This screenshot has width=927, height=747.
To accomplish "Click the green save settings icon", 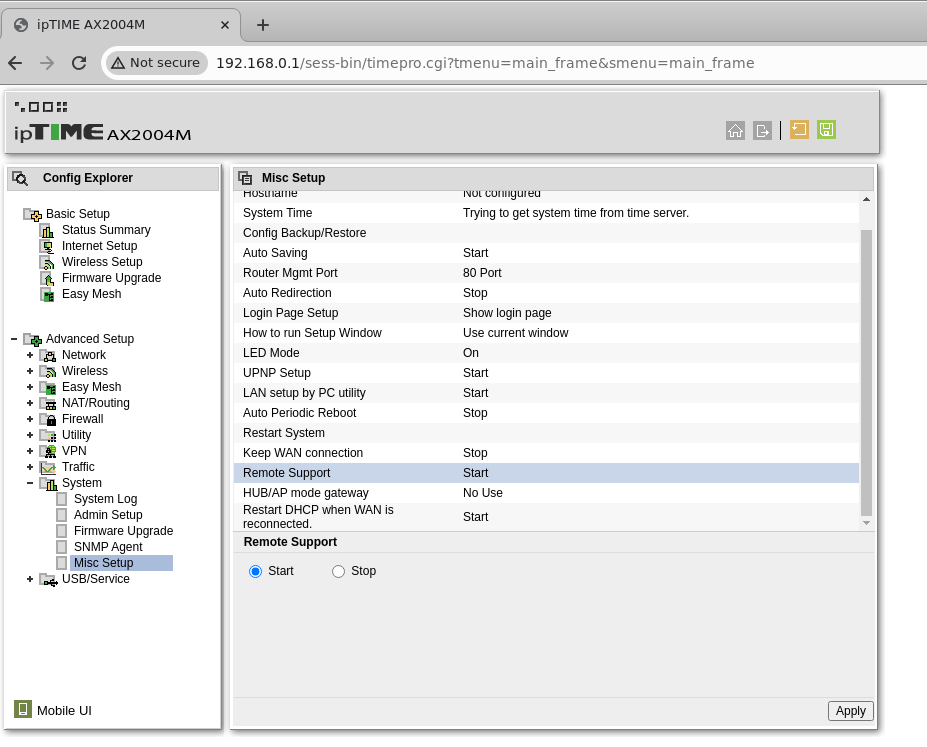I will [x=826, y=130].
